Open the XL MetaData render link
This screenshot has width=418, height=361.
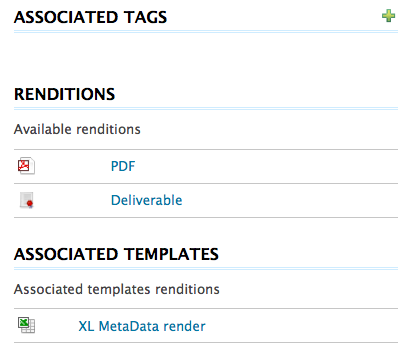coord(142,326)
